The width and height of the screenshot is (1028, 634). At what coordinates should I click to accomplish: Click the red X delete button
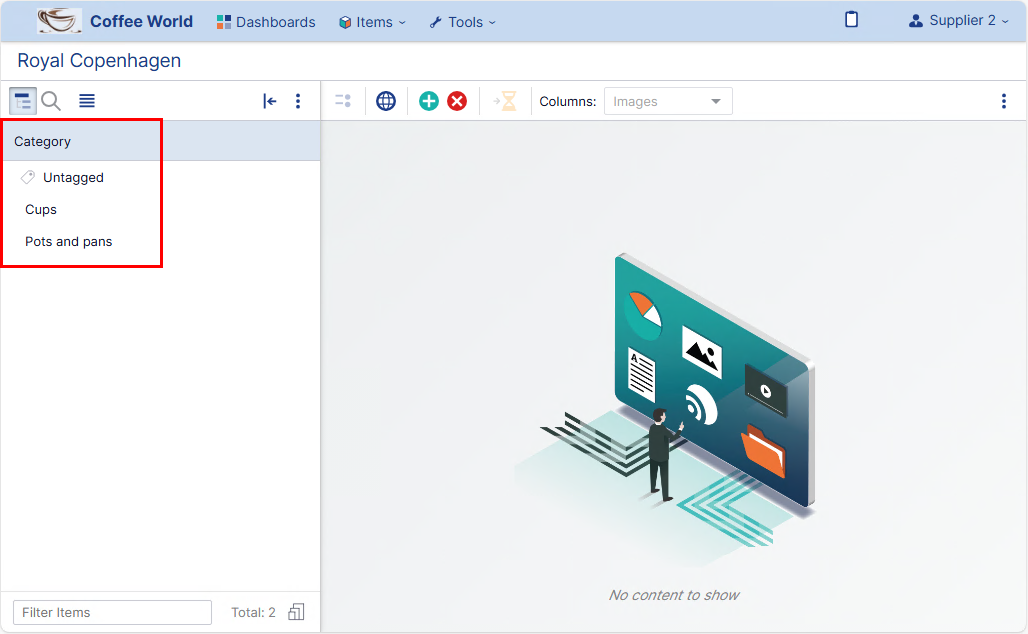pyautogui.click(x=457, y=101)
